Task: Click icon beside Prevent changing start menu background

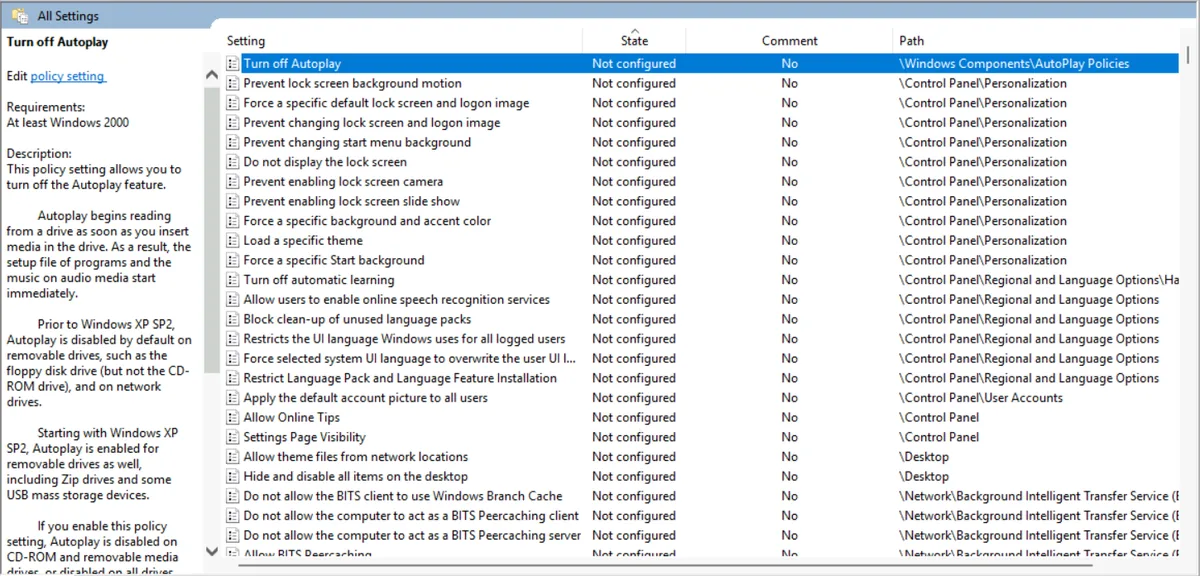Action: point(232,142)
